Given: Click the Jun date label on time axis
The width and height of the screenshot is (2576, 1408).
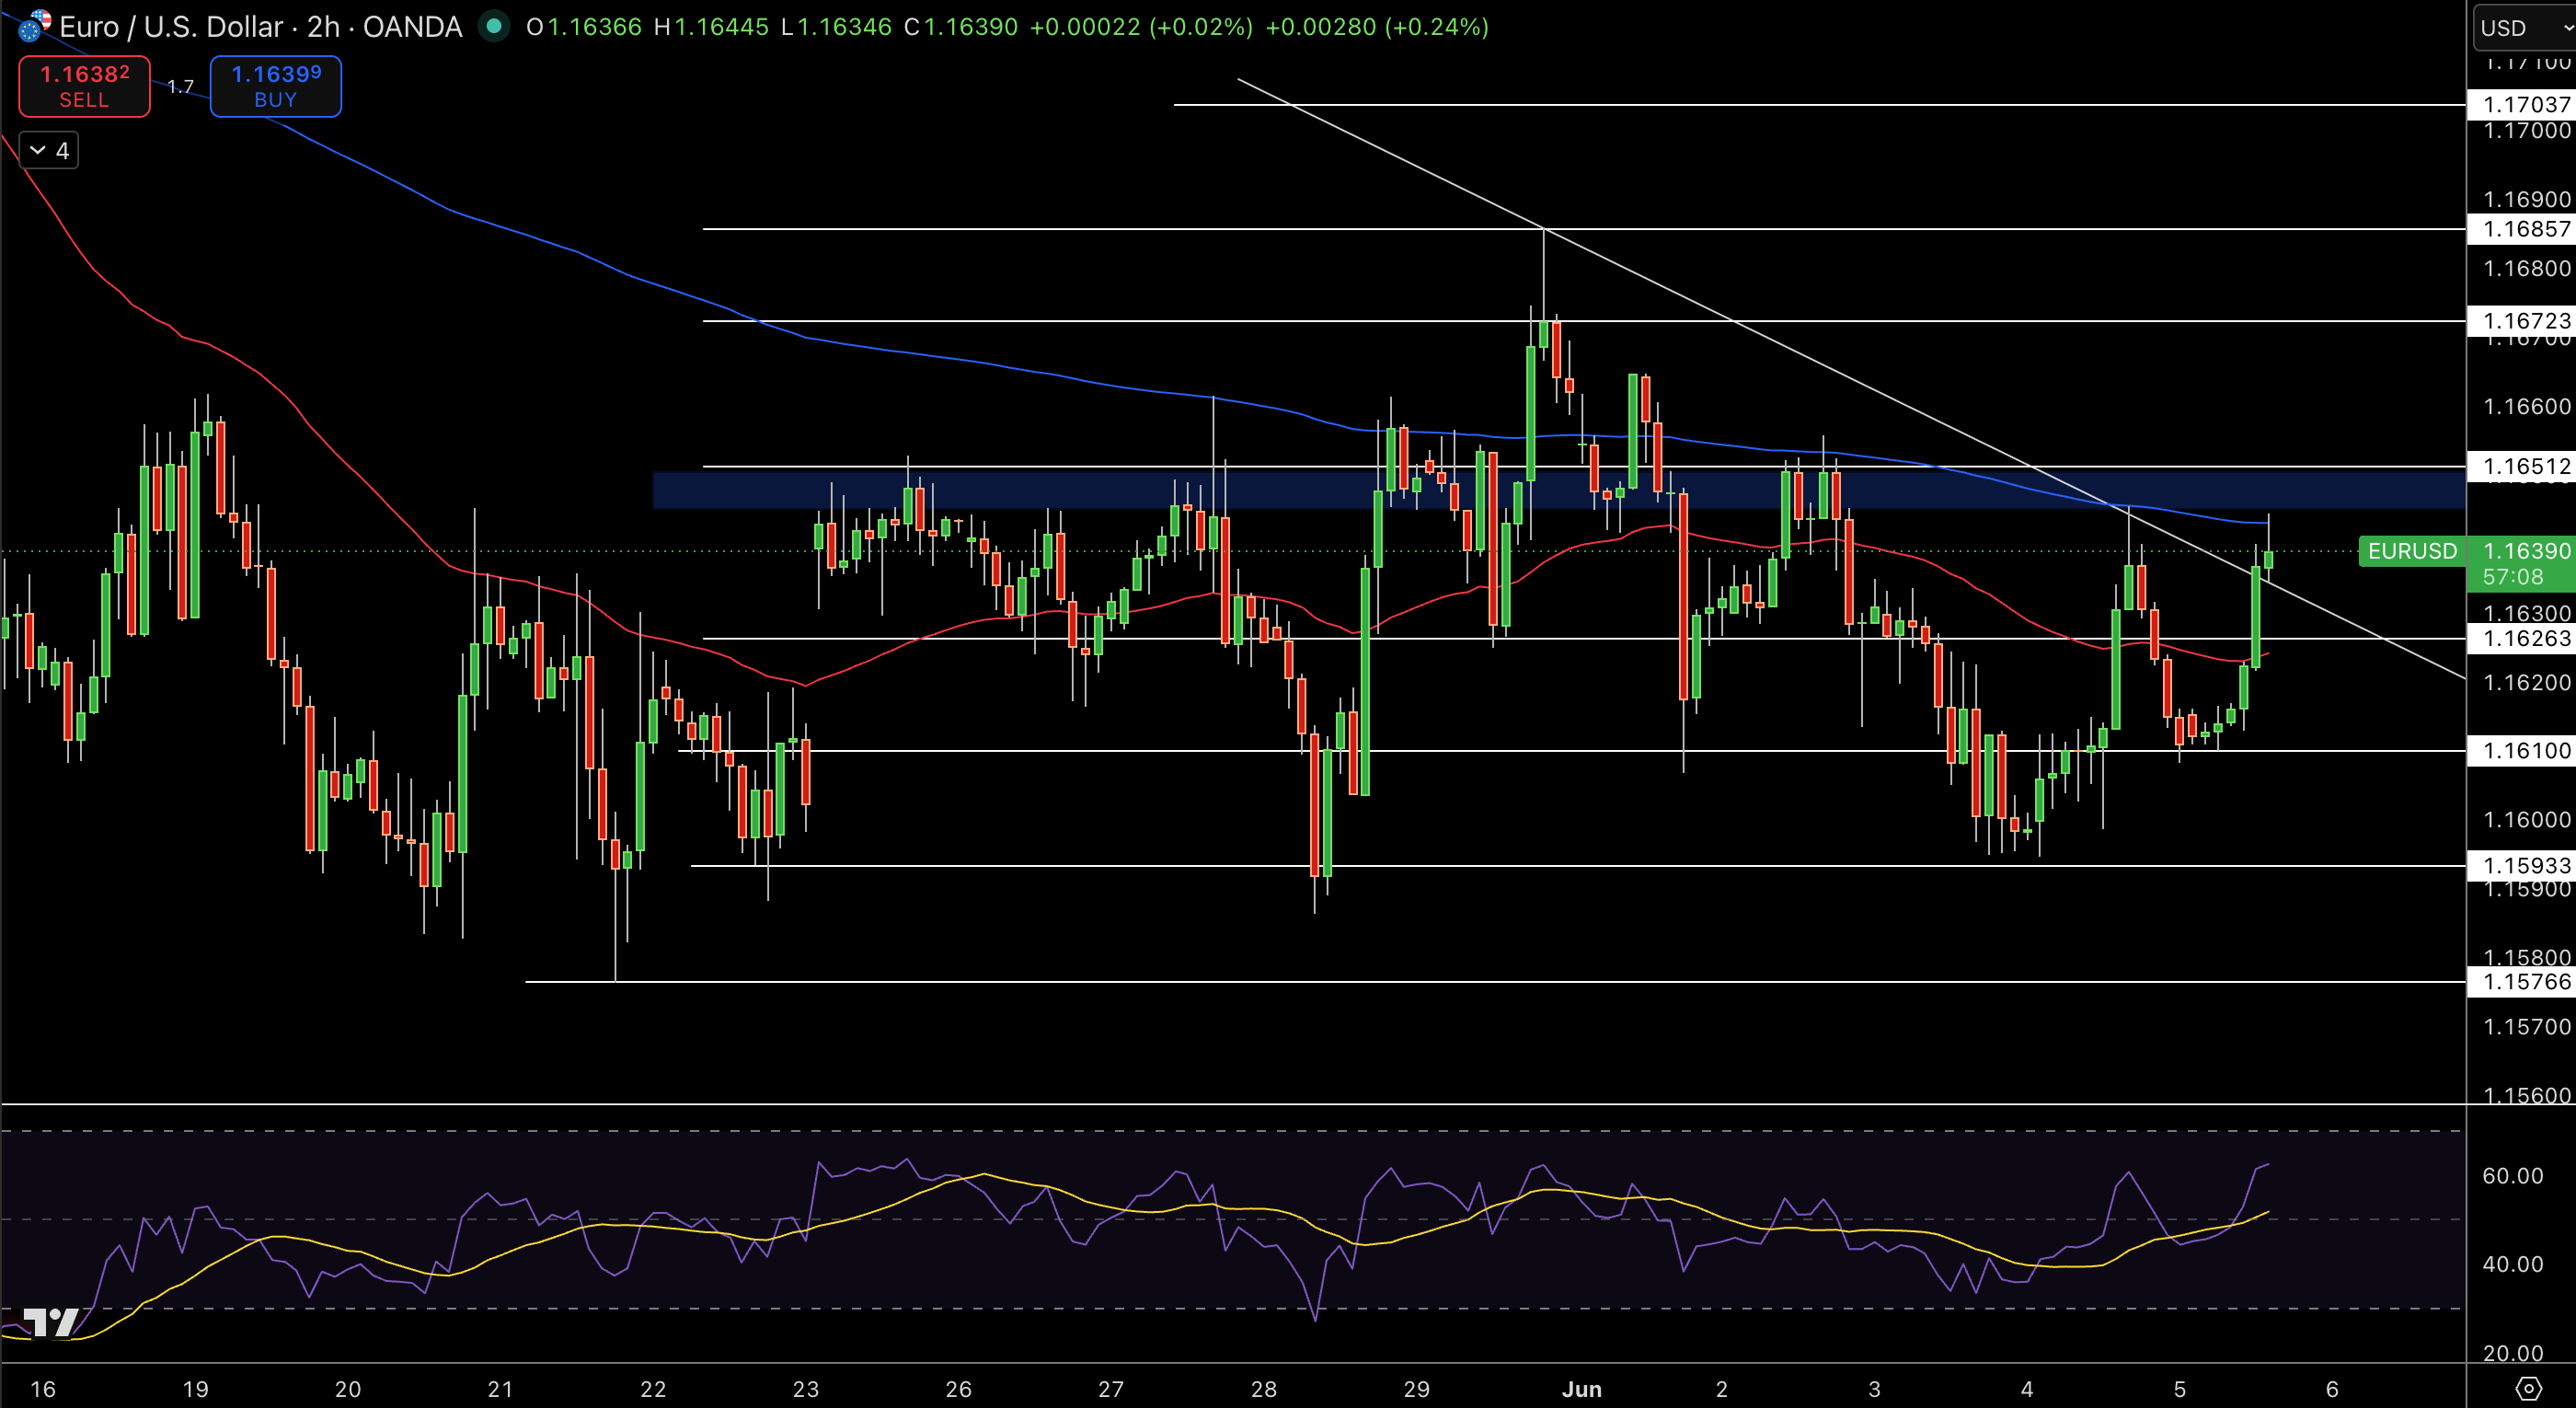Looking at the screenshot, I should [x=1581, y=1389].
